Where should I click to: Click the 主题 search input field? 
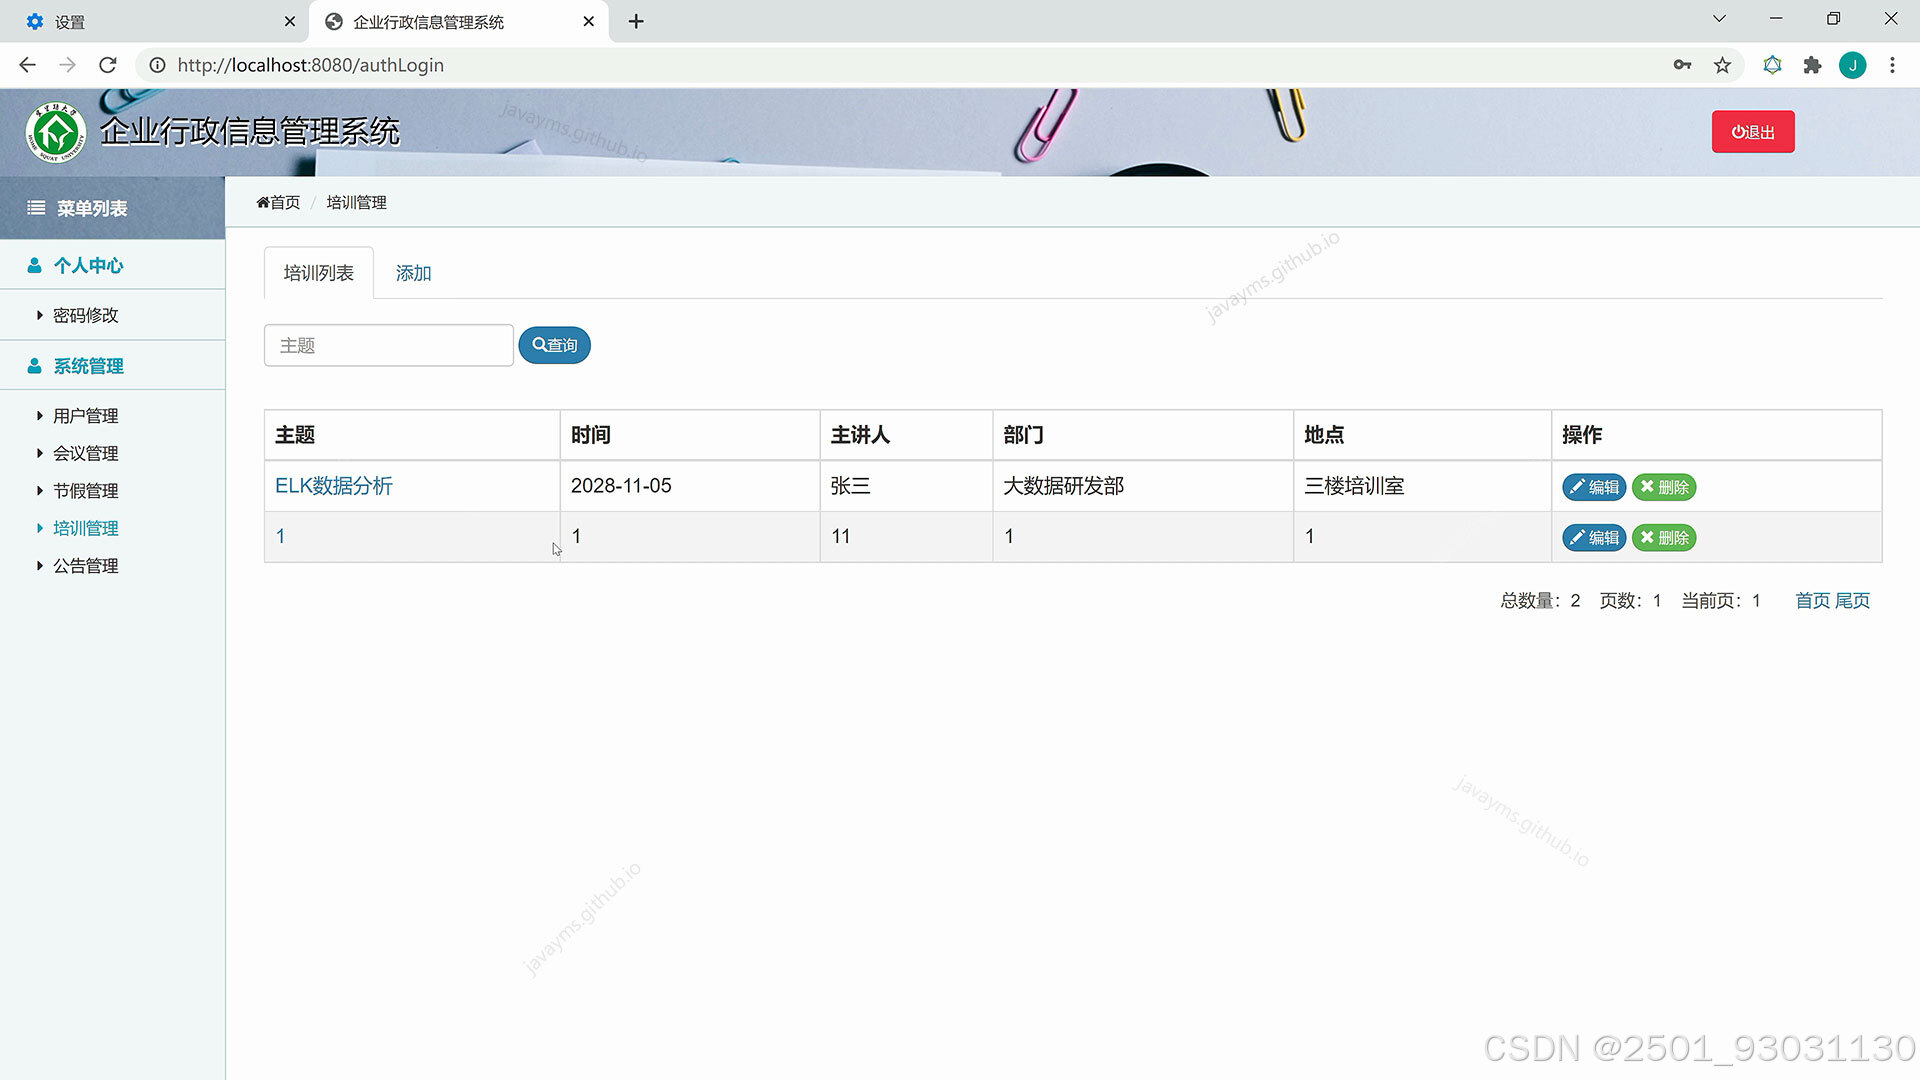coord(388,345)
